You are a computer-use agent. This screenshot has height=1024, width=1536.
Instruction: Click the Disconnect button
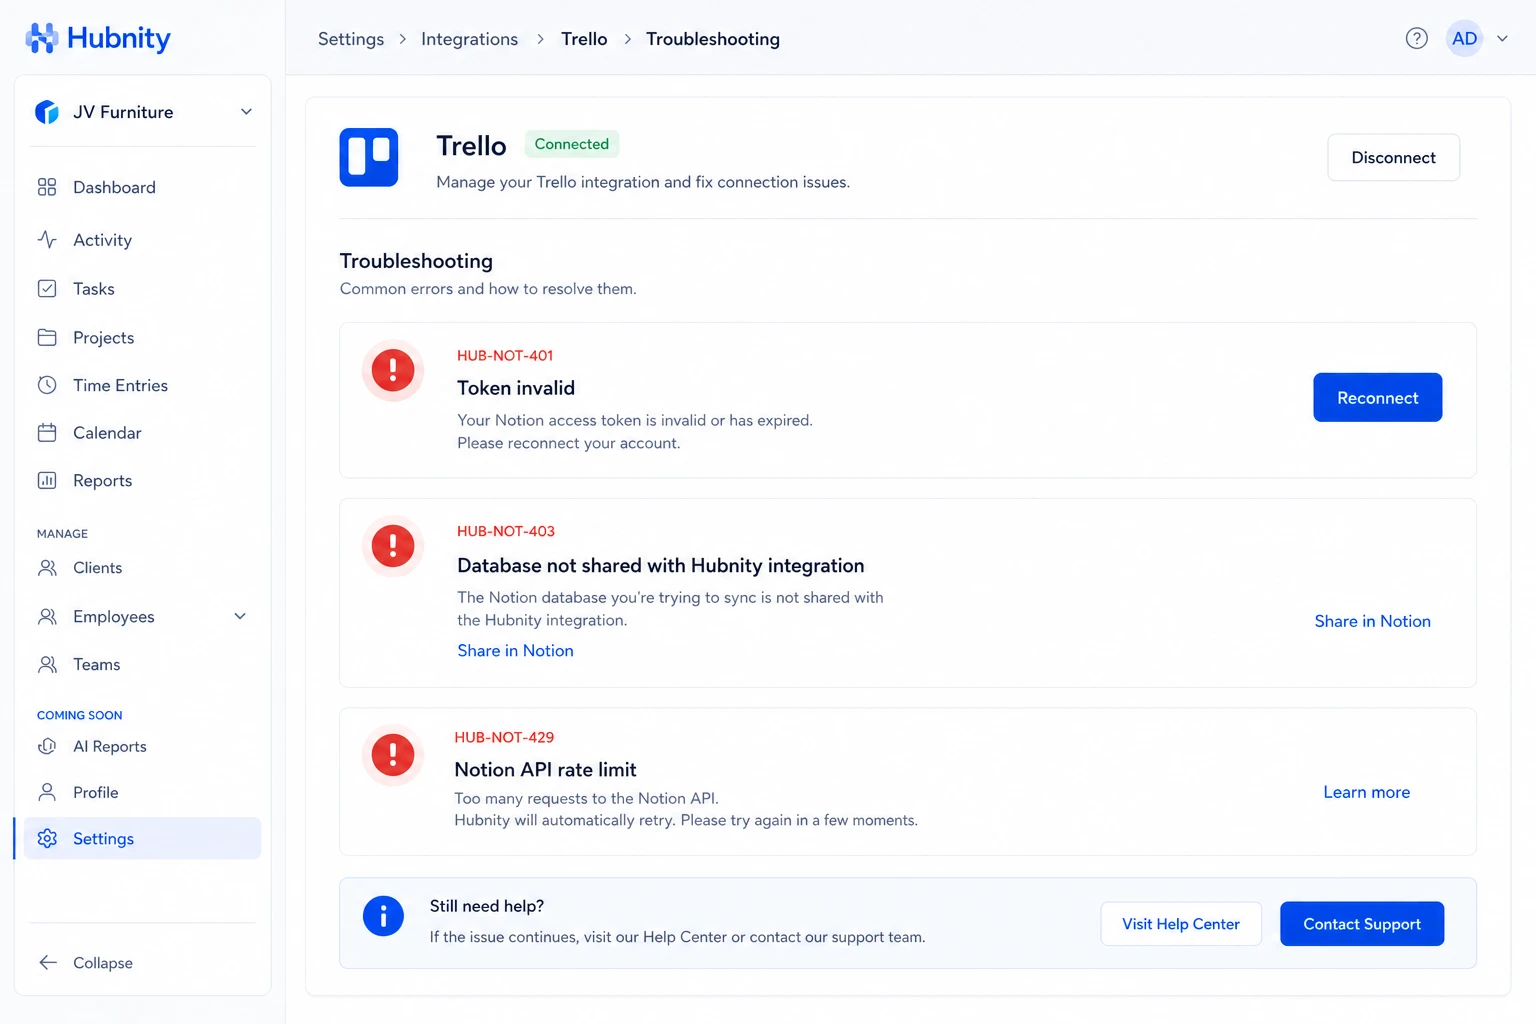pyautogui.click(x=1393, y=157)
